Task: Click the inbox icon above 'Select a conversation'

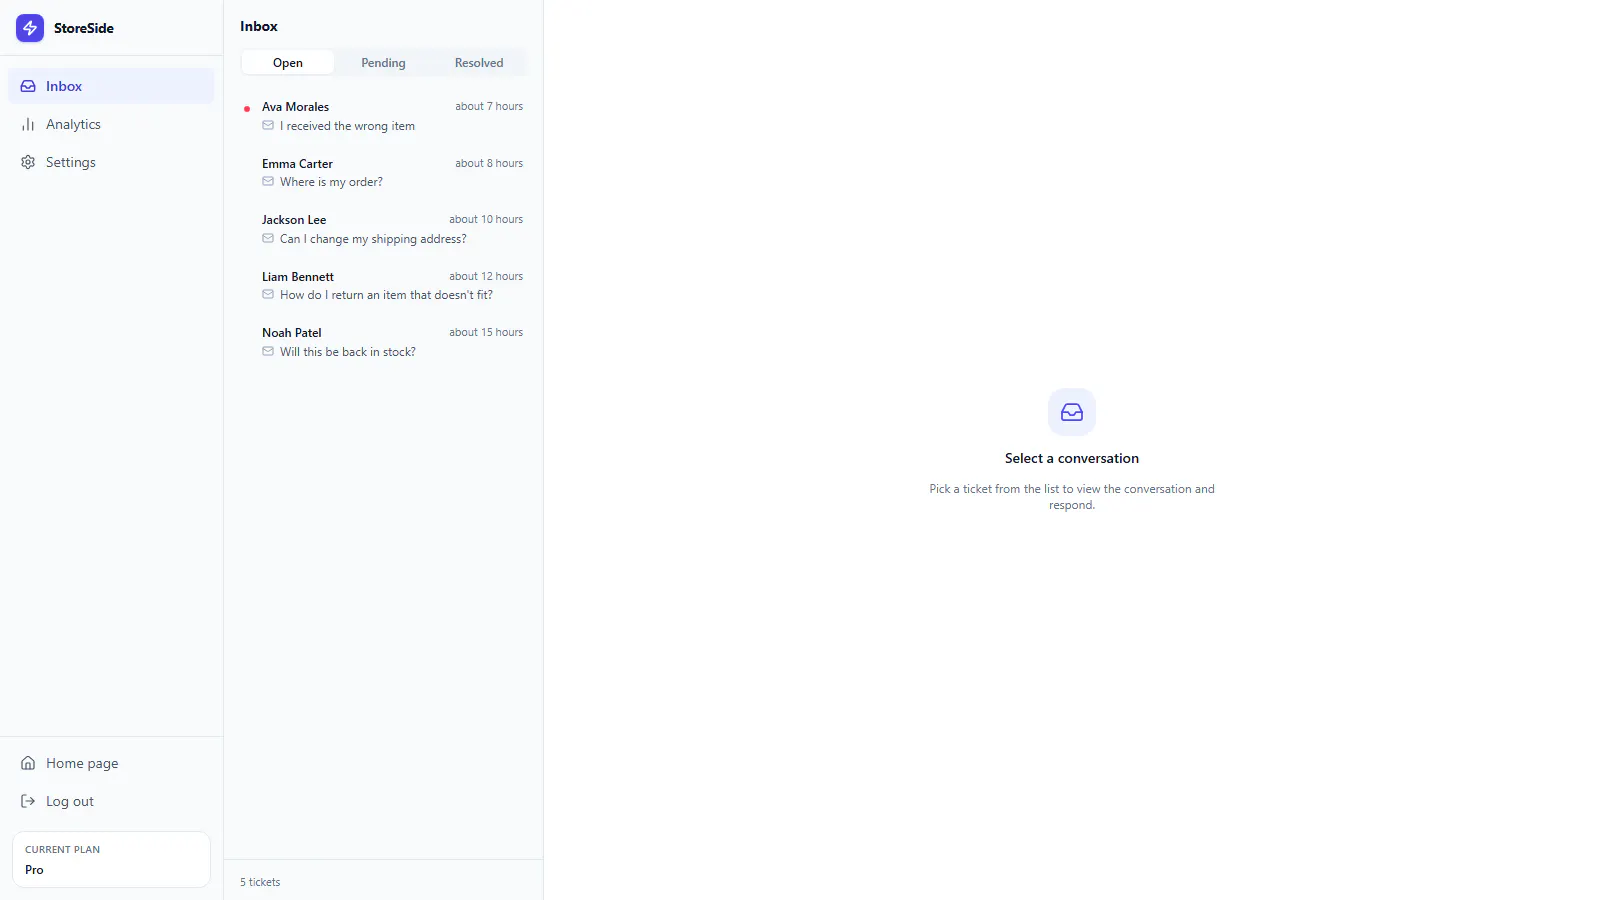Action: (1072, 412)
